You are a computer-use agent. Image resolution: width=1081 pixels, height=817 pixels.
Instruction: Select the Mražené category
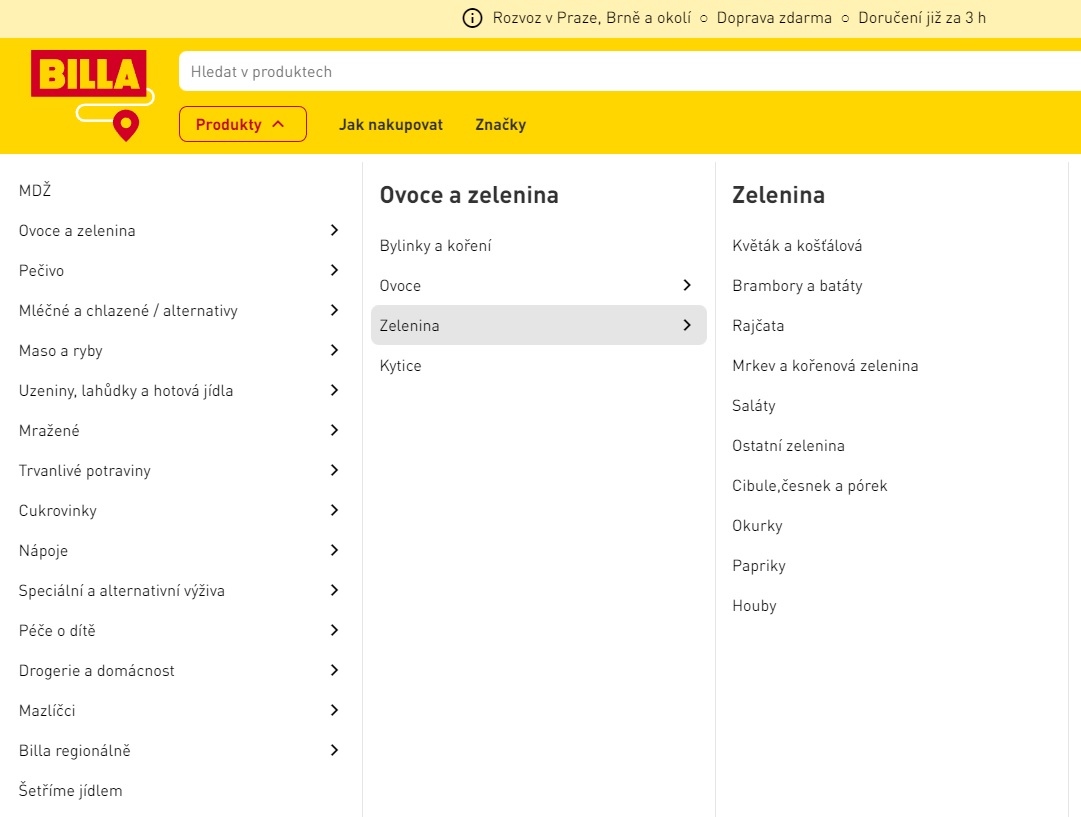point(49,430)
